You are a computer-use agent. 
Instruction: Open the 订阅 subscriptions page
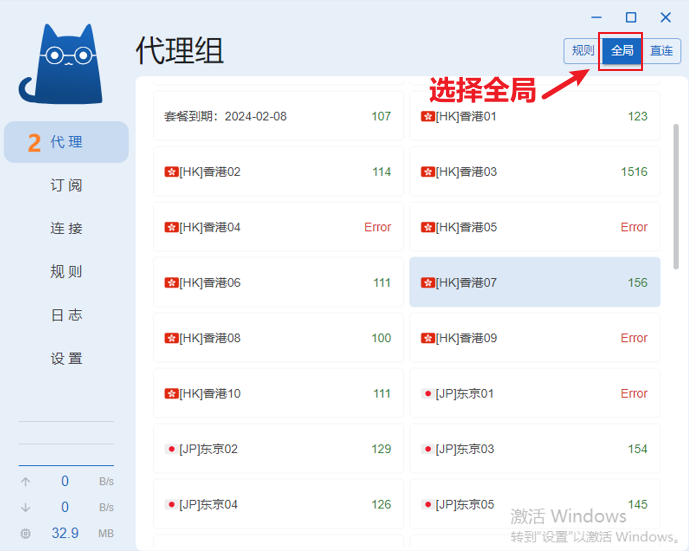66,186
